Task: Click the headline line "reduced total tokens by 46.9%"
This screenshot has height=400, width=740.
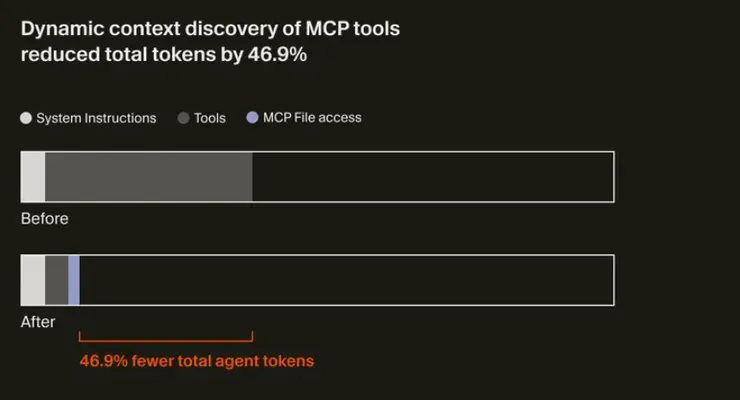Action: coord(164,55)
